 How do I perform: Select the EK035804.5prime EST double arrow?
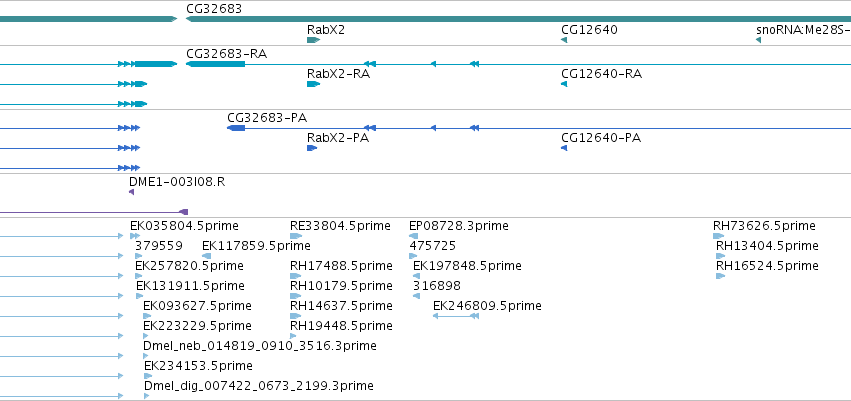135,236
